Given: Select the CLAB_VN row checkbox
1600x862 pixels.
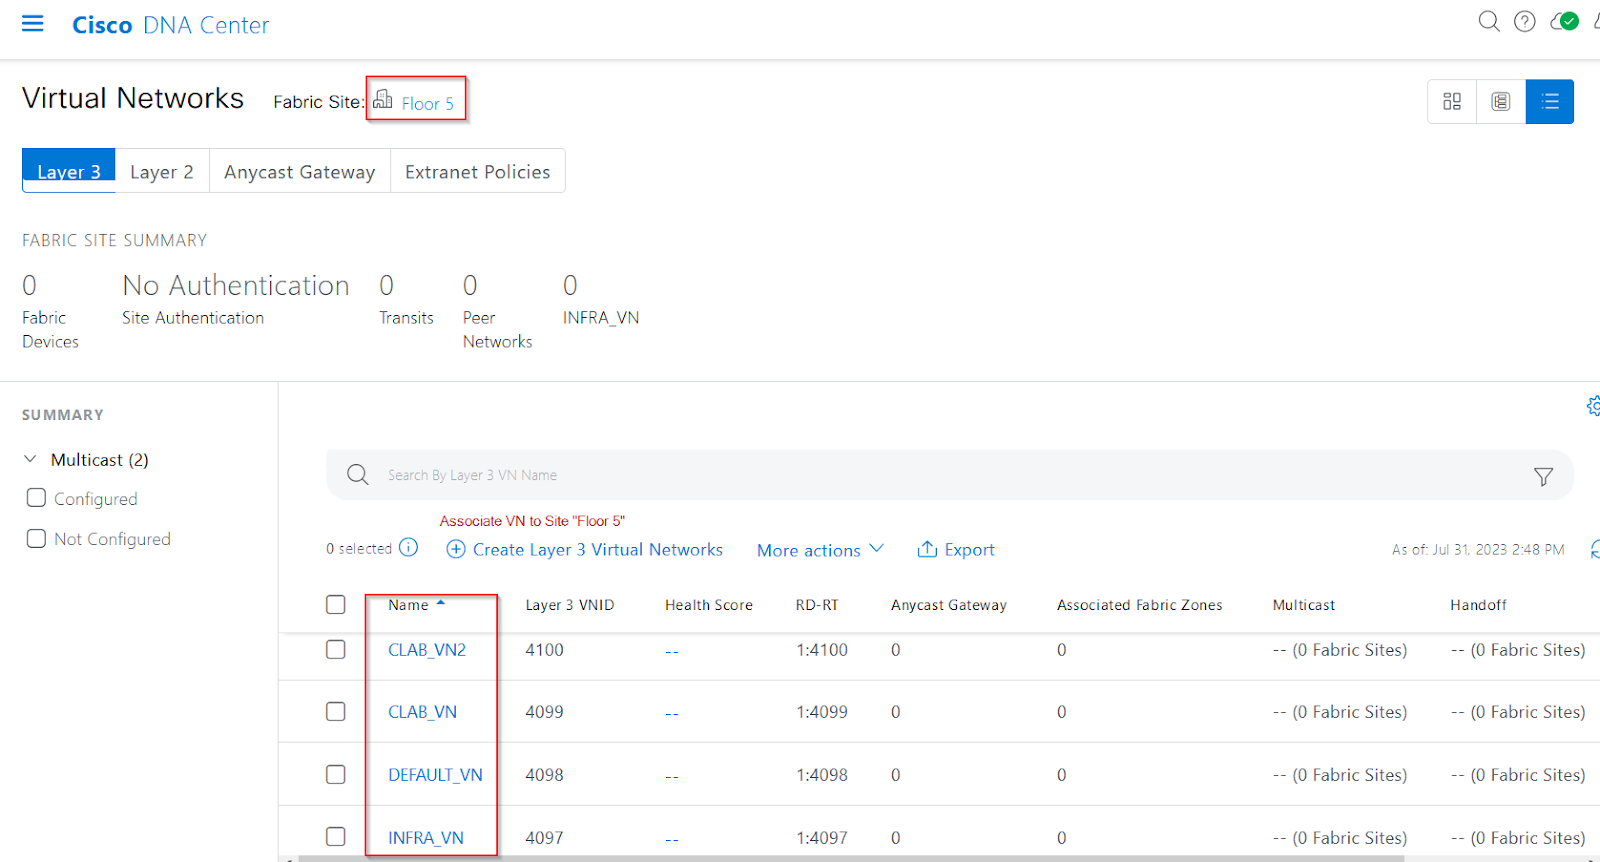Looking at the screenshot, I should pyautogui.click(x=336, y=711).
